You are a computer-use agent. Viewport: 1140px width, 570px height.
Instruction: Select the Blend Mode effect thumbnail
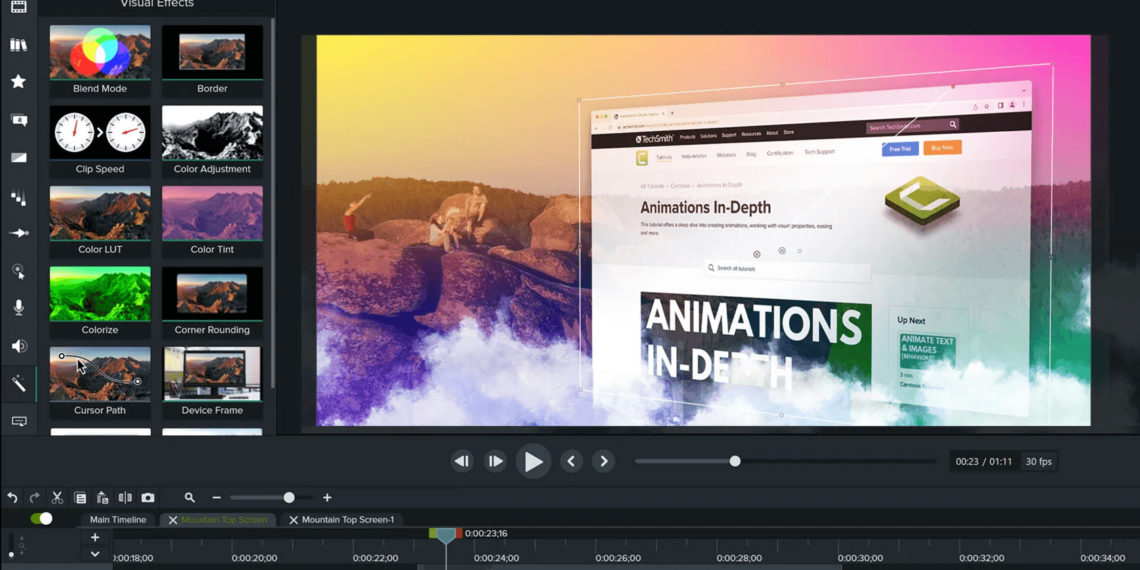pyautogui.click(x=100, y=62)
